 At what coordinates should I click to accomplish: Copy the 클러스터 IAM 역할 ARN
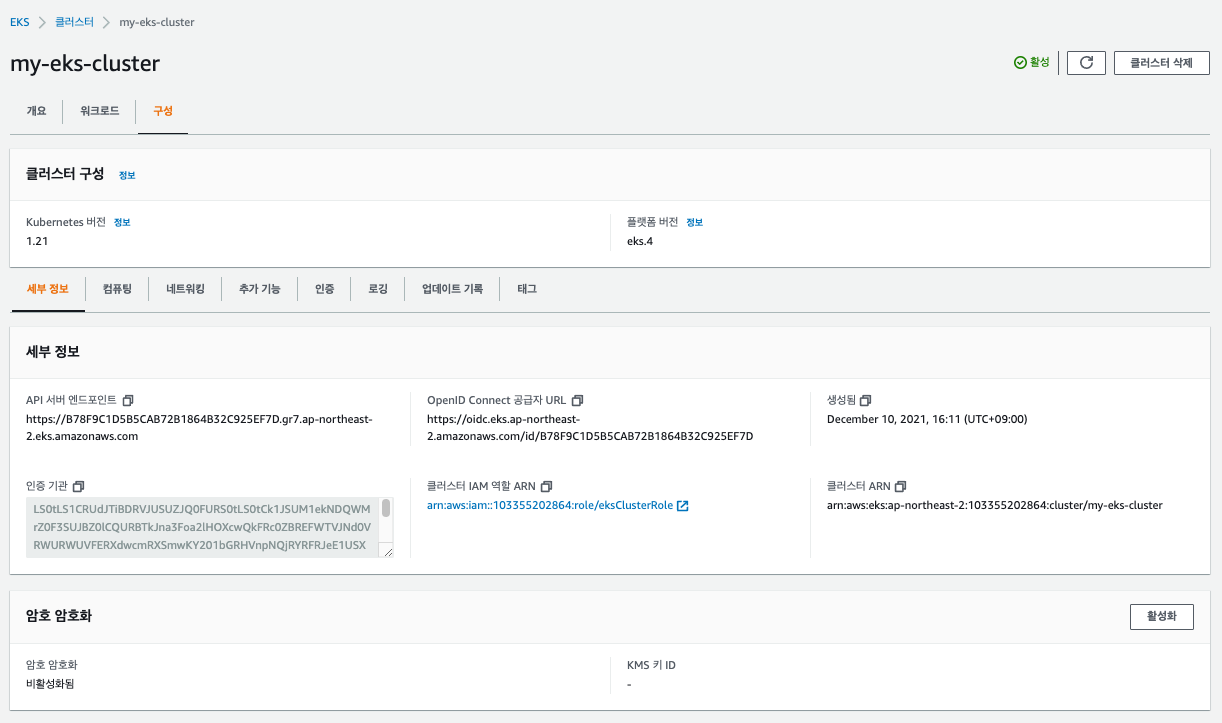[546, 486]
